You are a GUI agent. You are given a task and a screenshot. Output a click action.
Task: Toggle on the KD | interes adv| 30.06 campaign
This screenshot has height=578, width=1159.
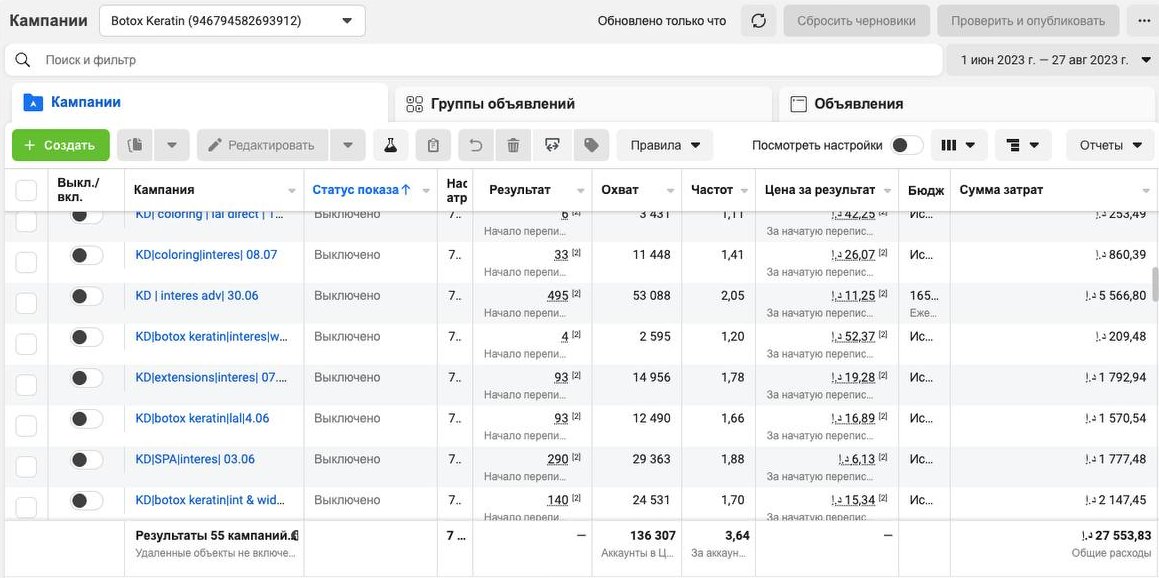[86, 296]
